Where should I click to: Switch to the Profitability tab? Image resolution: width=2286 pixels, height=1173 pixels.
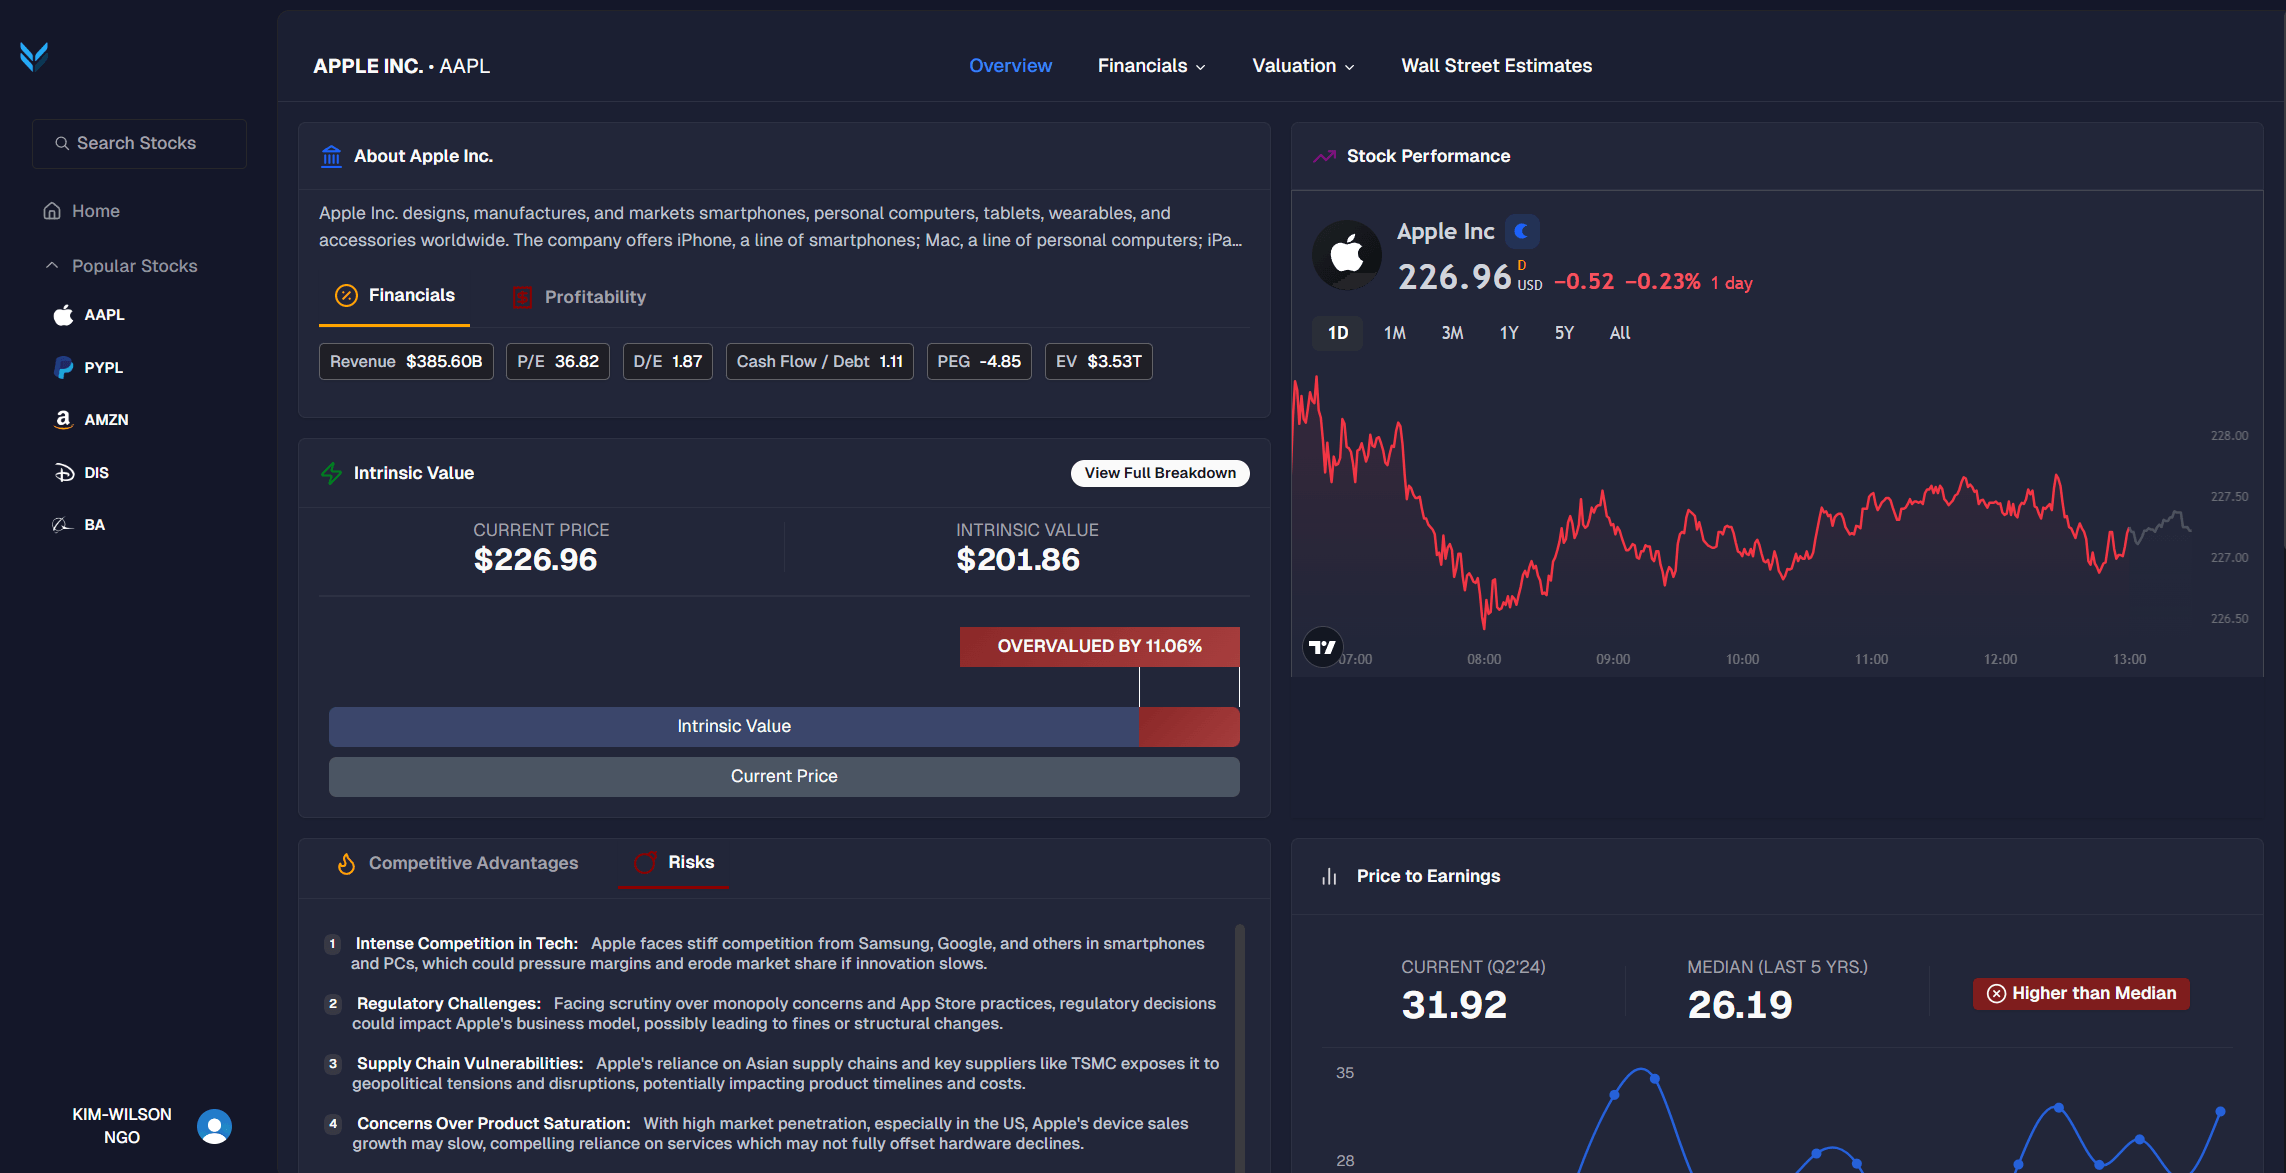(580, 298)
